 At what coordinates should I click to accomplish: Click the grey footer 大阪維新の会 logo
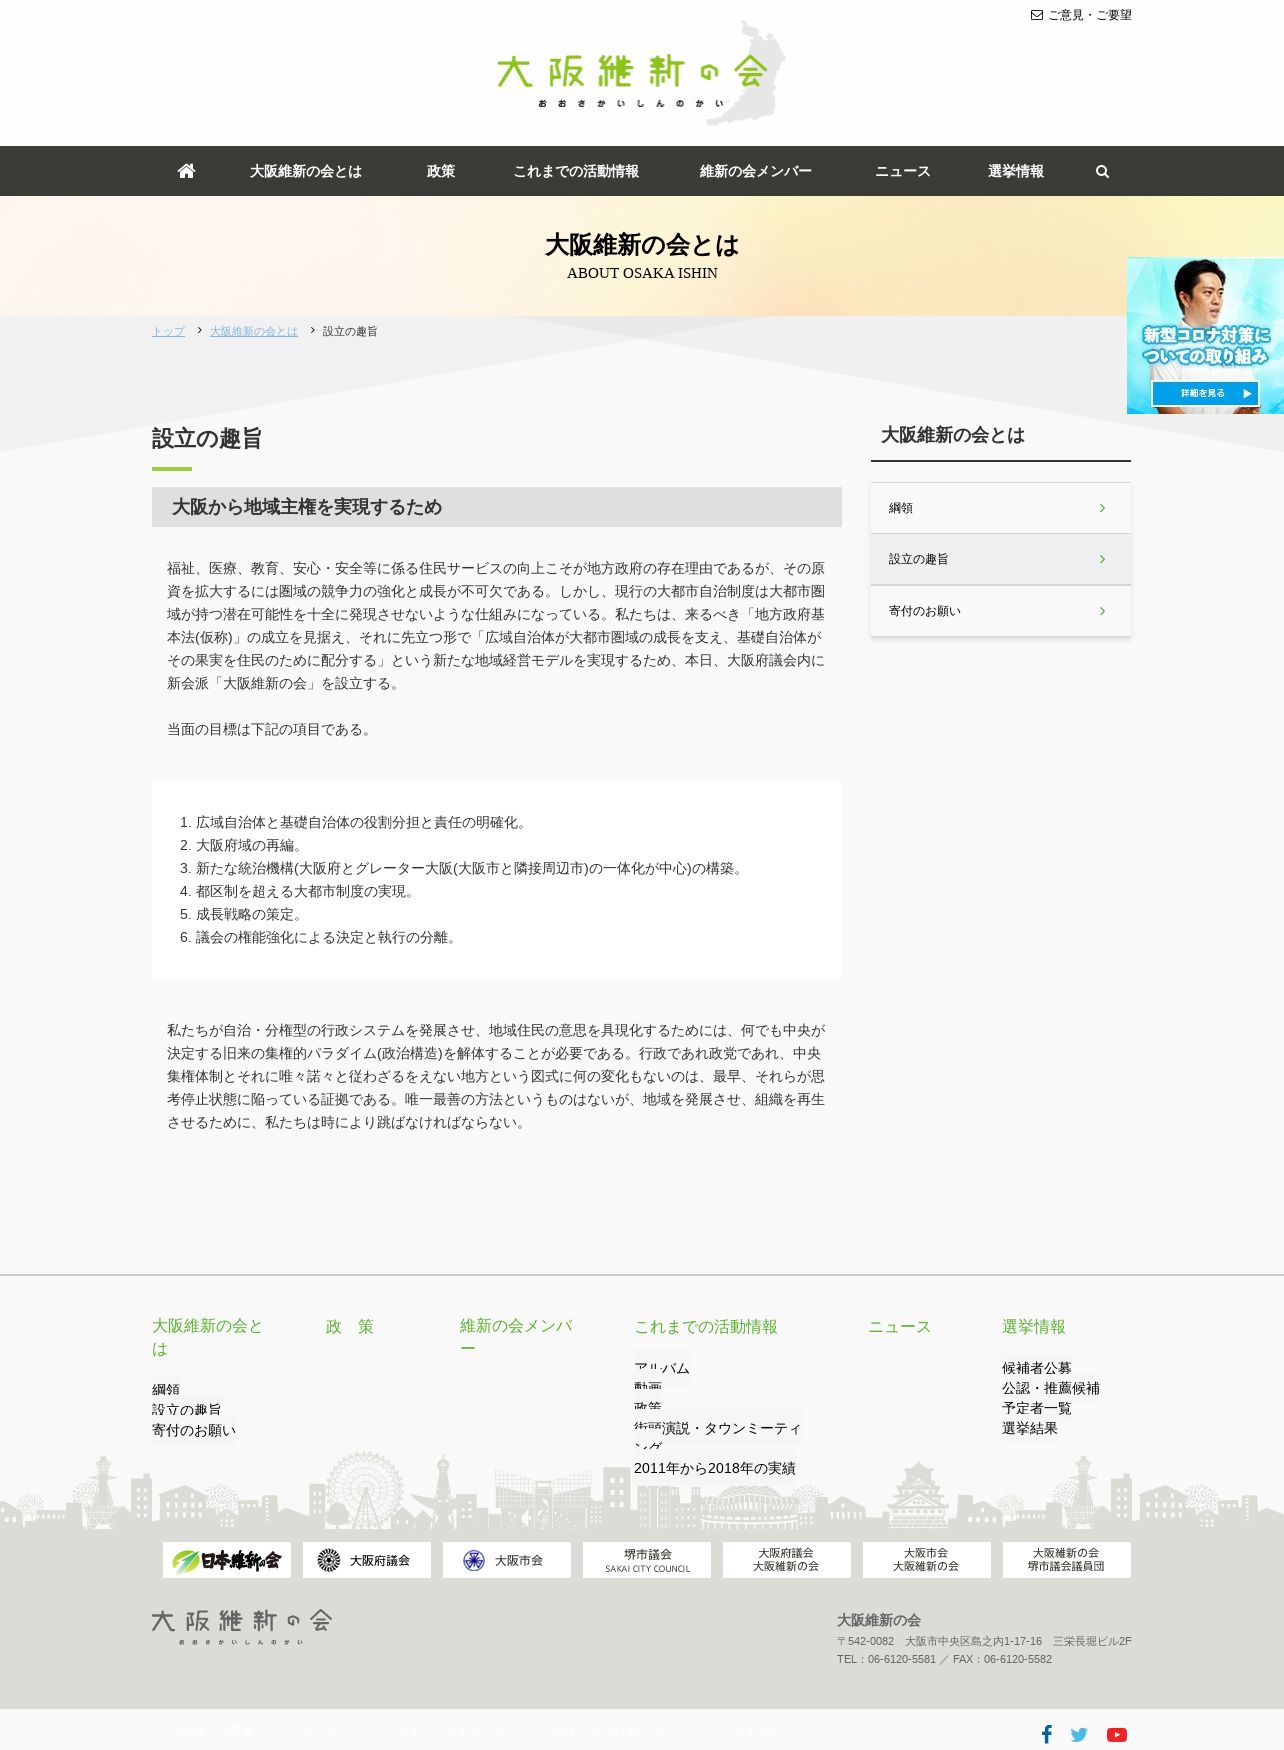click(x=241, y=1626)
